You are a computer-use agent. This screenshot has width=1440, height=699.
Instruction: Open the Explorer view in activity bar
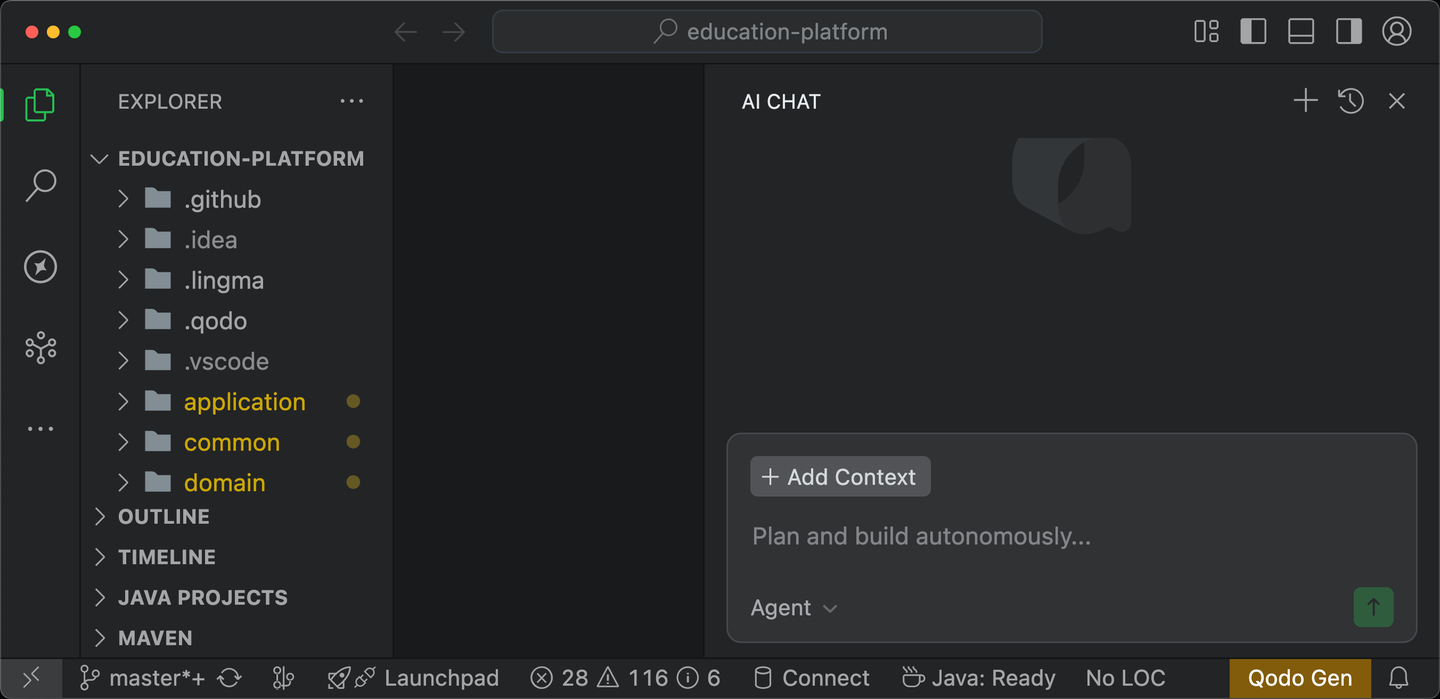[x=40, y=104]
